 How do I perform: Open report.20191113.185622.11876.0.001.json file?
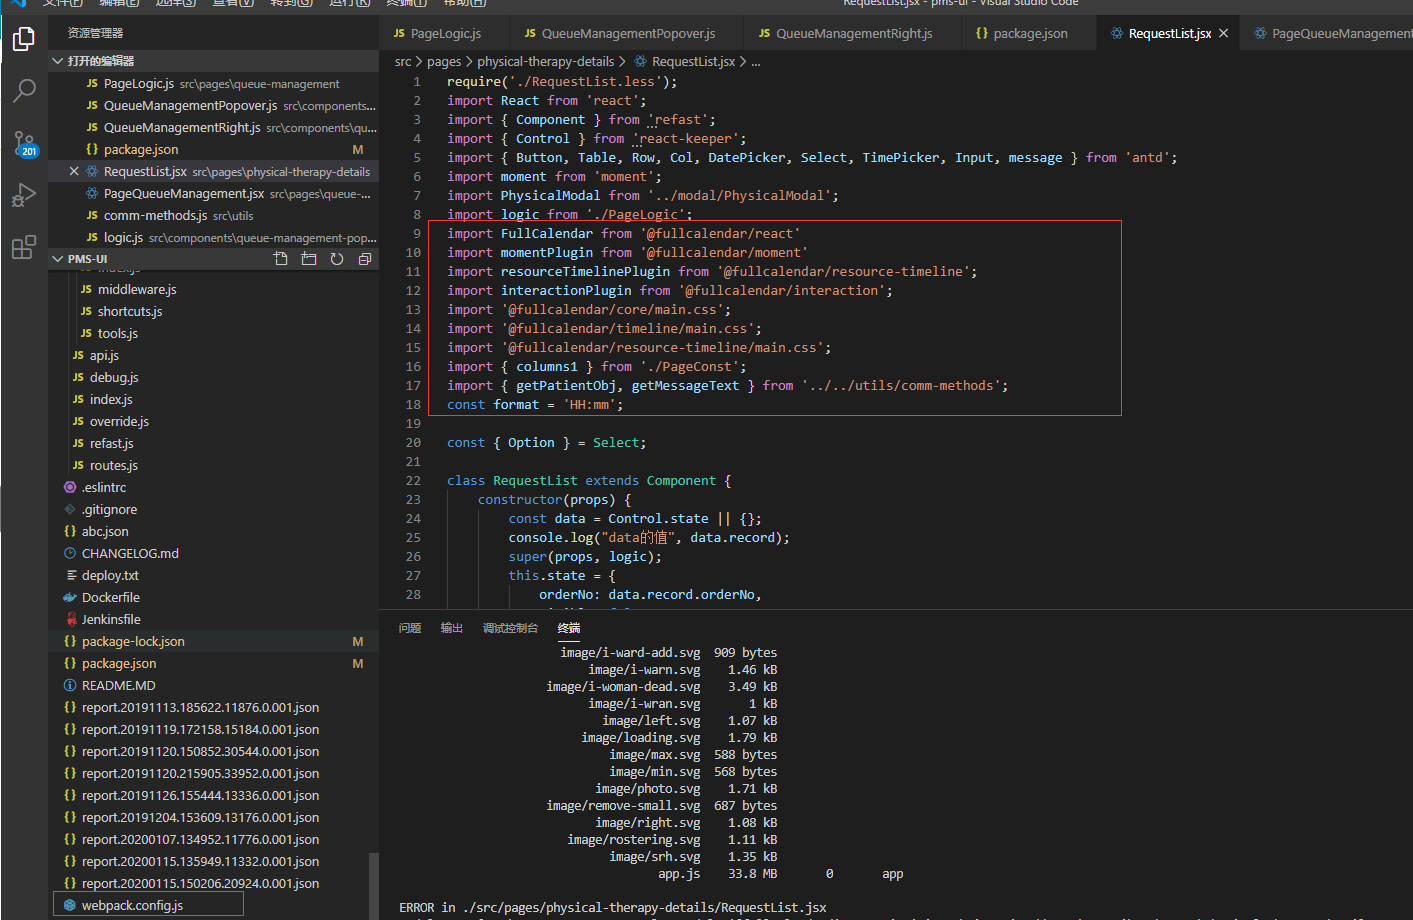coord(213,708)
